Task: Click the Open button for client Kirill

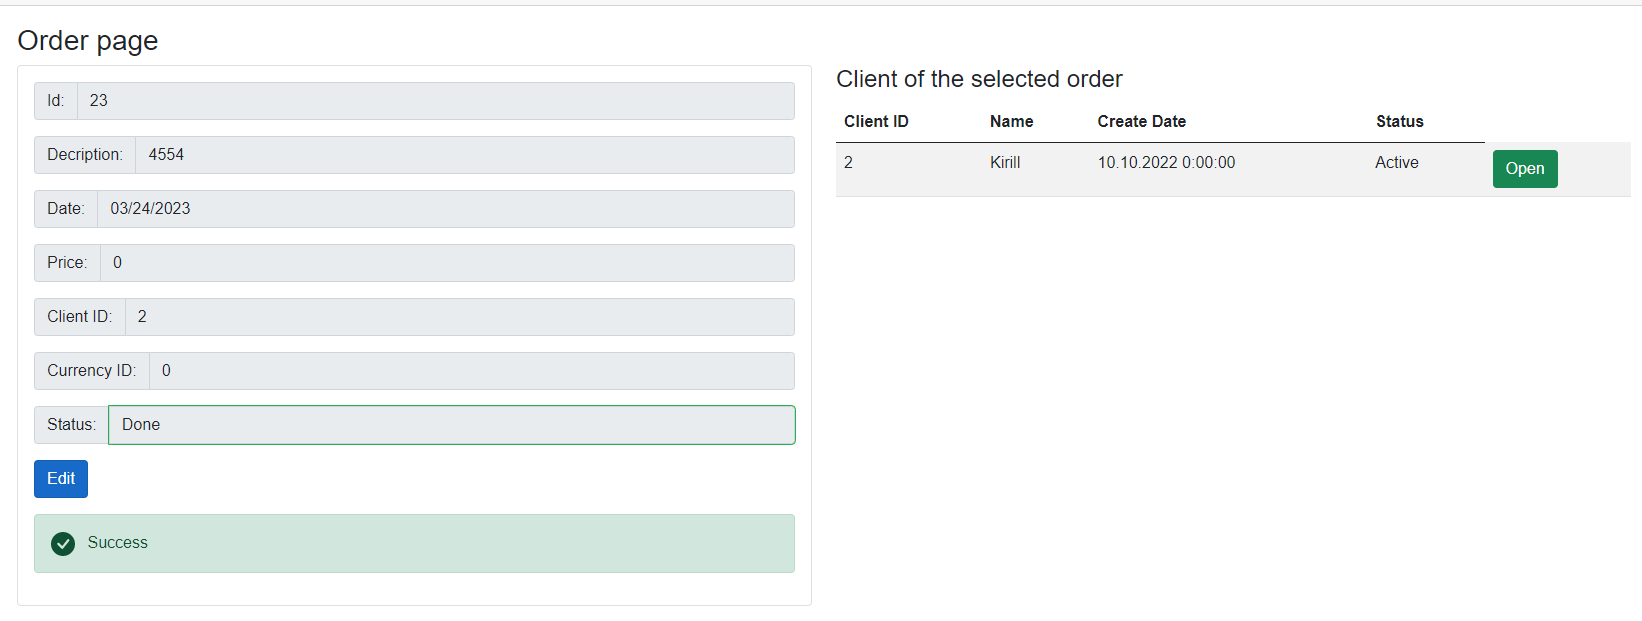Action: (1524, 168)
